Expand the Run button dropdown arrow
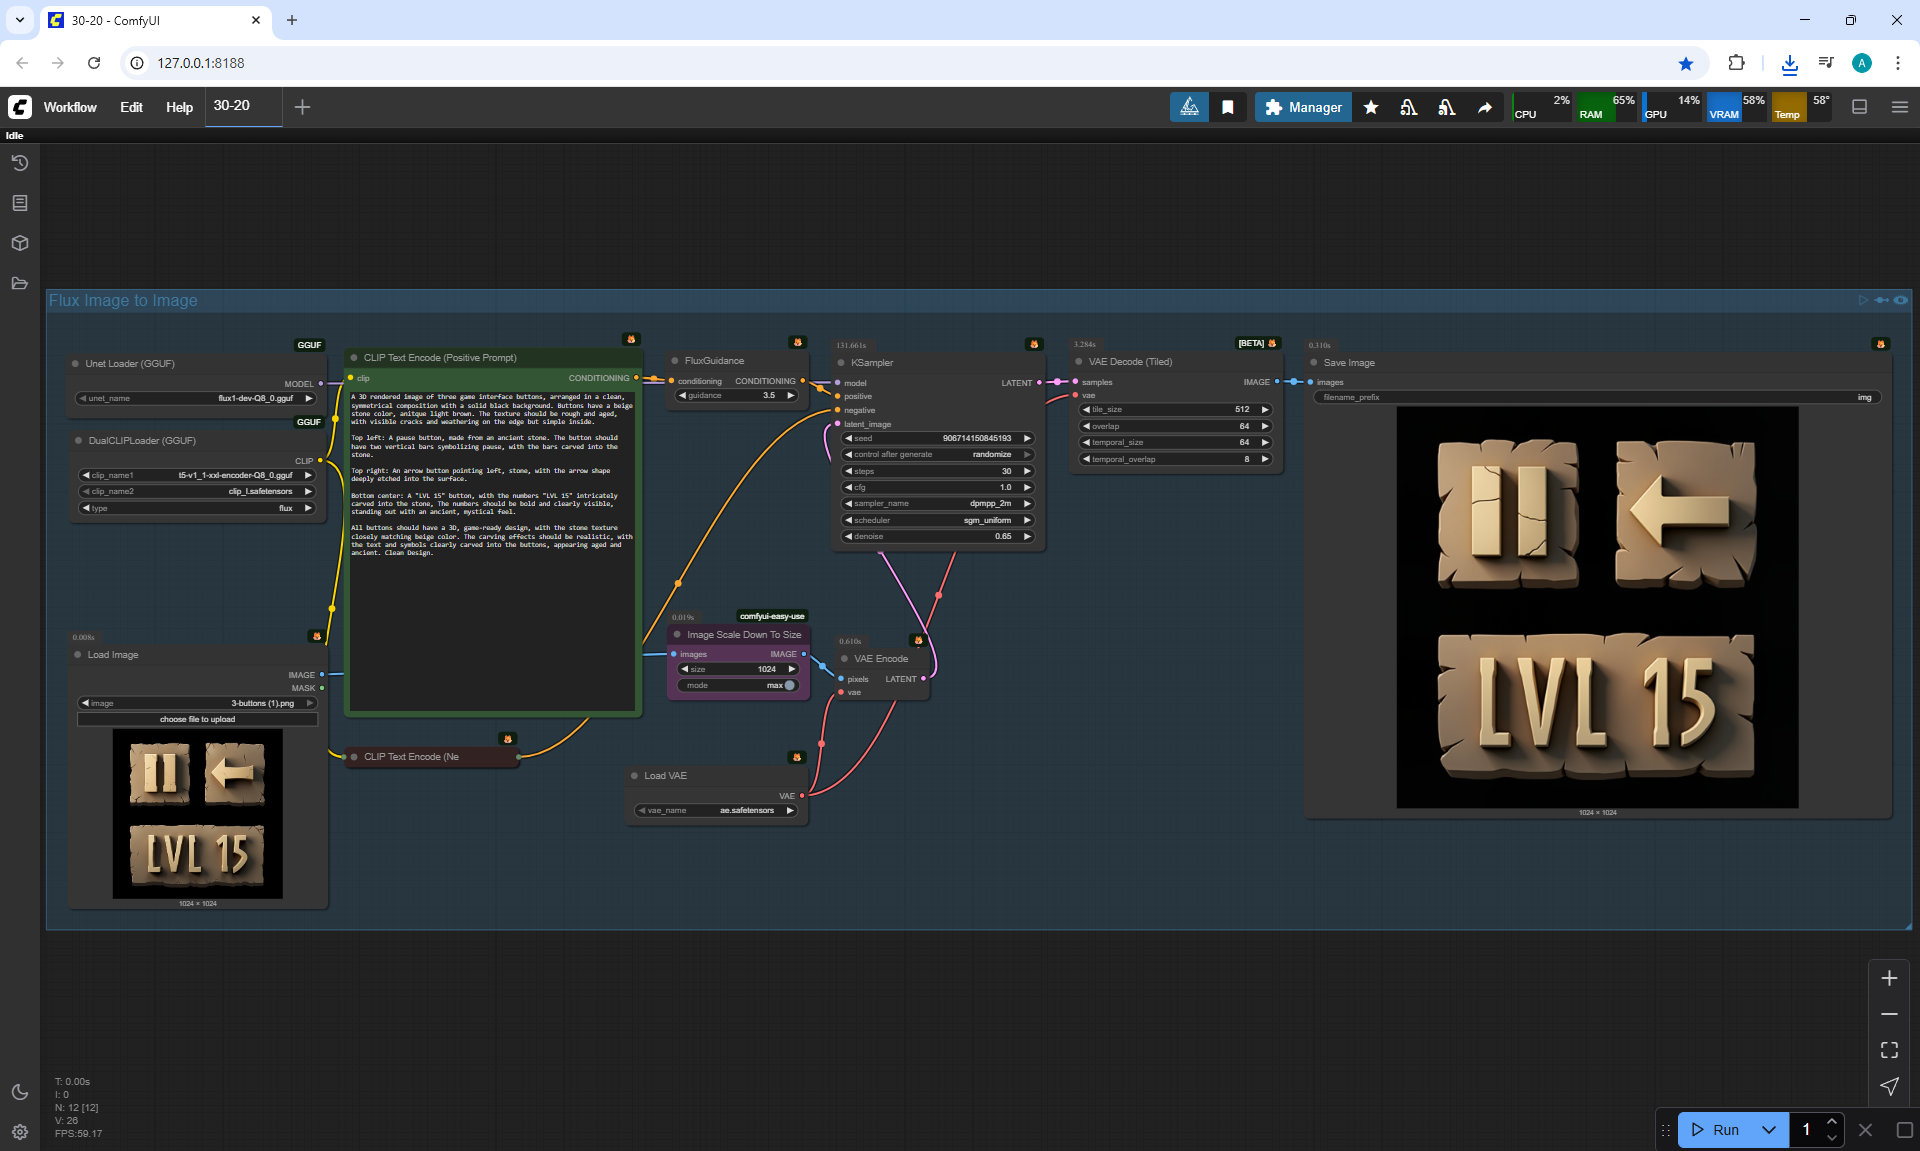Screen dimensions: 1920x1151 click(x=1768, y=1130)
